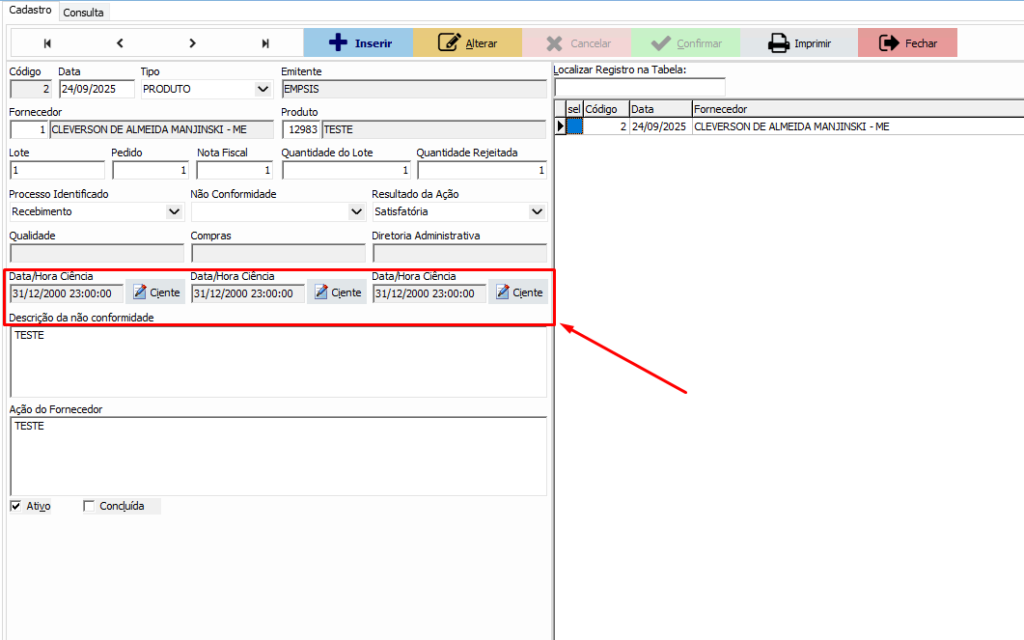Click the Localizar Registro na Tabela field
This screenshot has width=1024, height=640.
[x=639, y=87]
